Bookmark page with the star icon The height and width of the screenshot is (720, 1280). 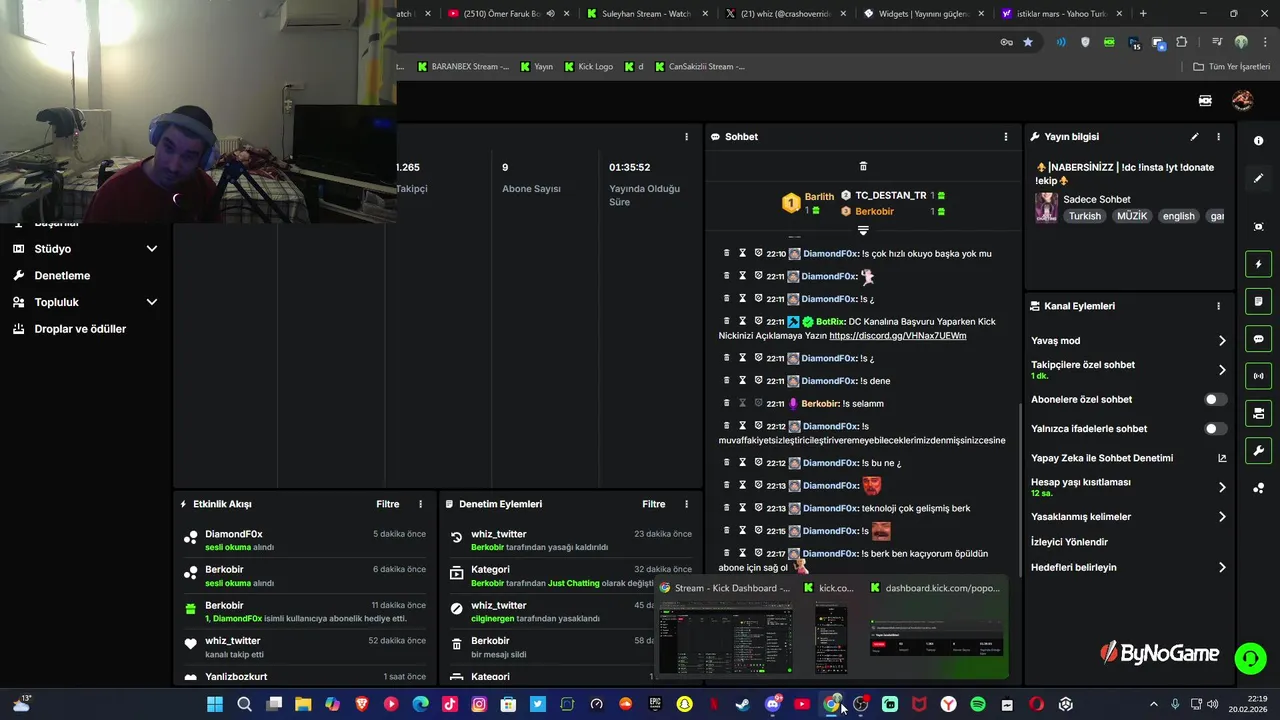click(x=1028, y=42)
